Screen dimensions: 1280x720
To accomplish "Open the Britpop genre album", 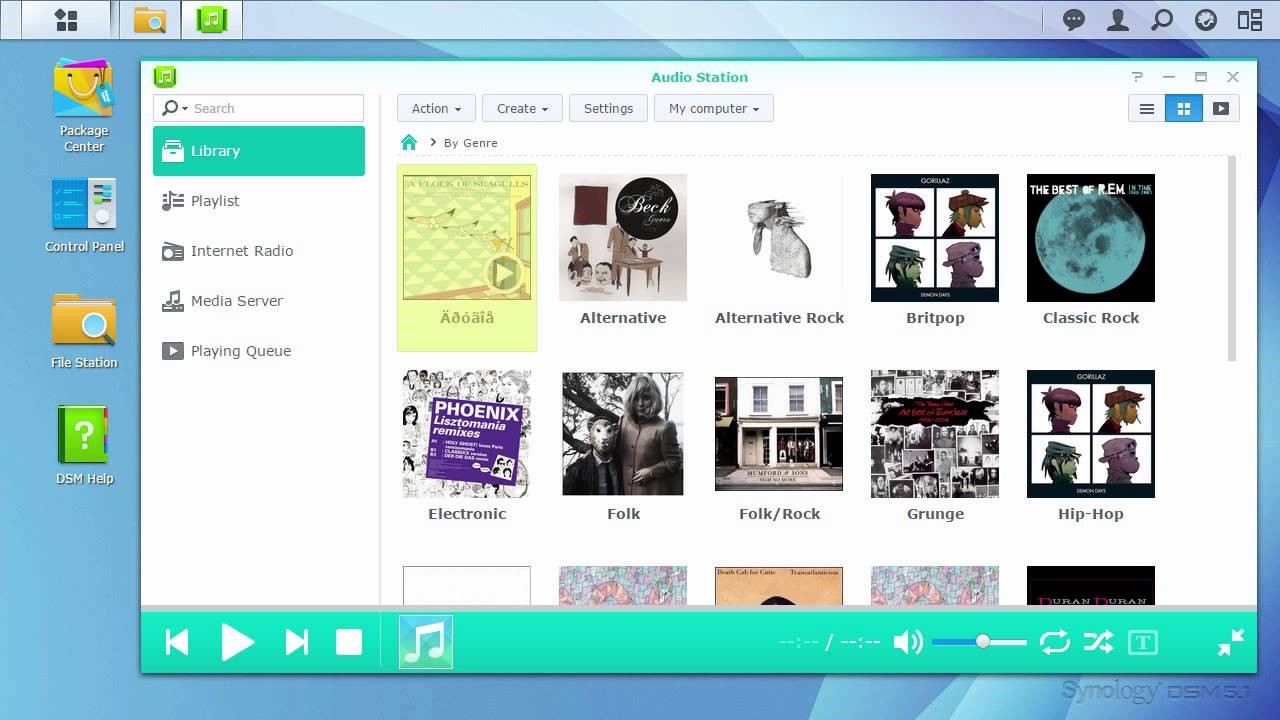I will click(935, 238).
